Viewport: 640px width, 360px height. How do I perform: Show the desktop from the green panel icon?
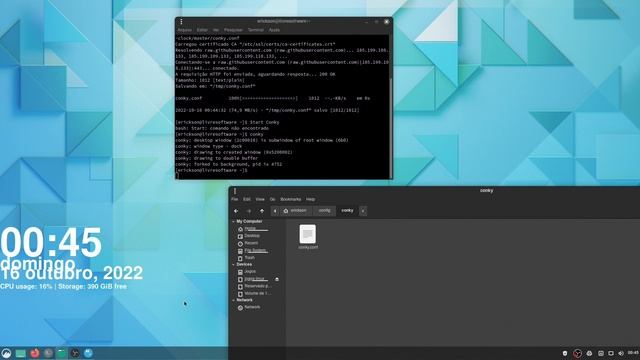[x=20, y=353]
